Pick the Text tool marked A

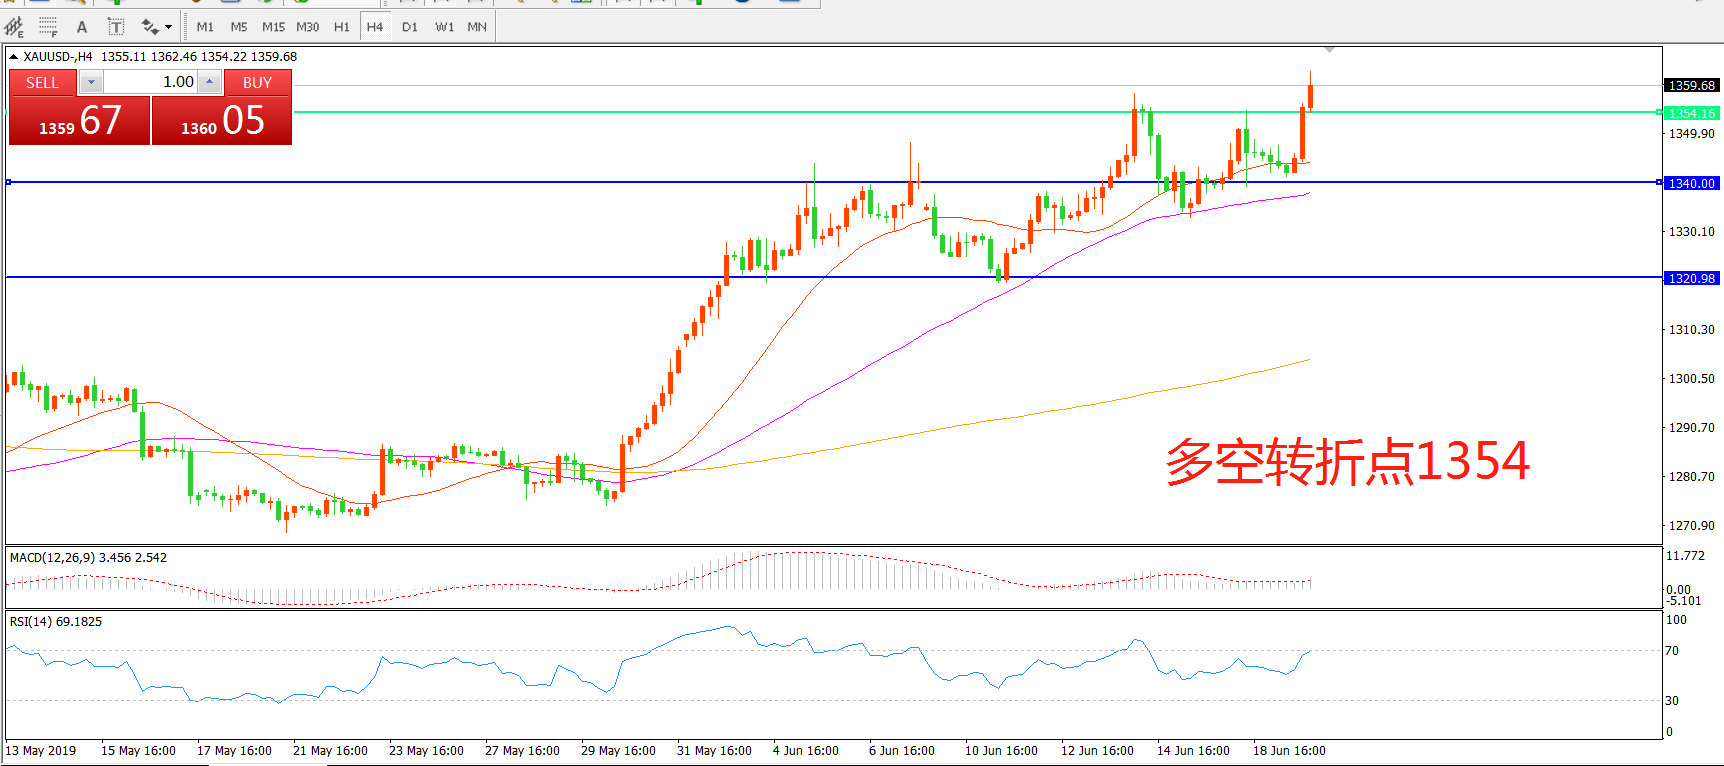(82, 27)
